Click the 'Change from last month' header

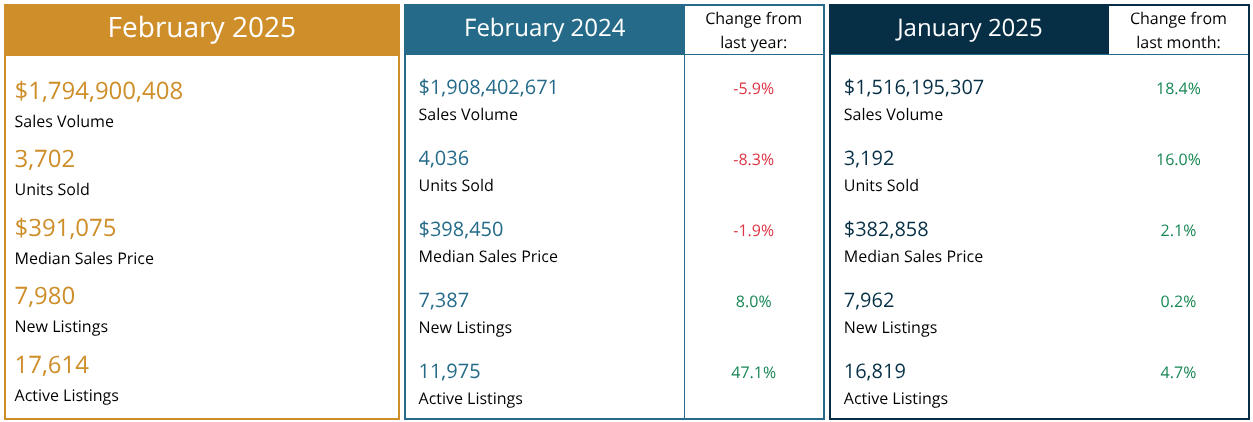click(x=1178, y=29)
